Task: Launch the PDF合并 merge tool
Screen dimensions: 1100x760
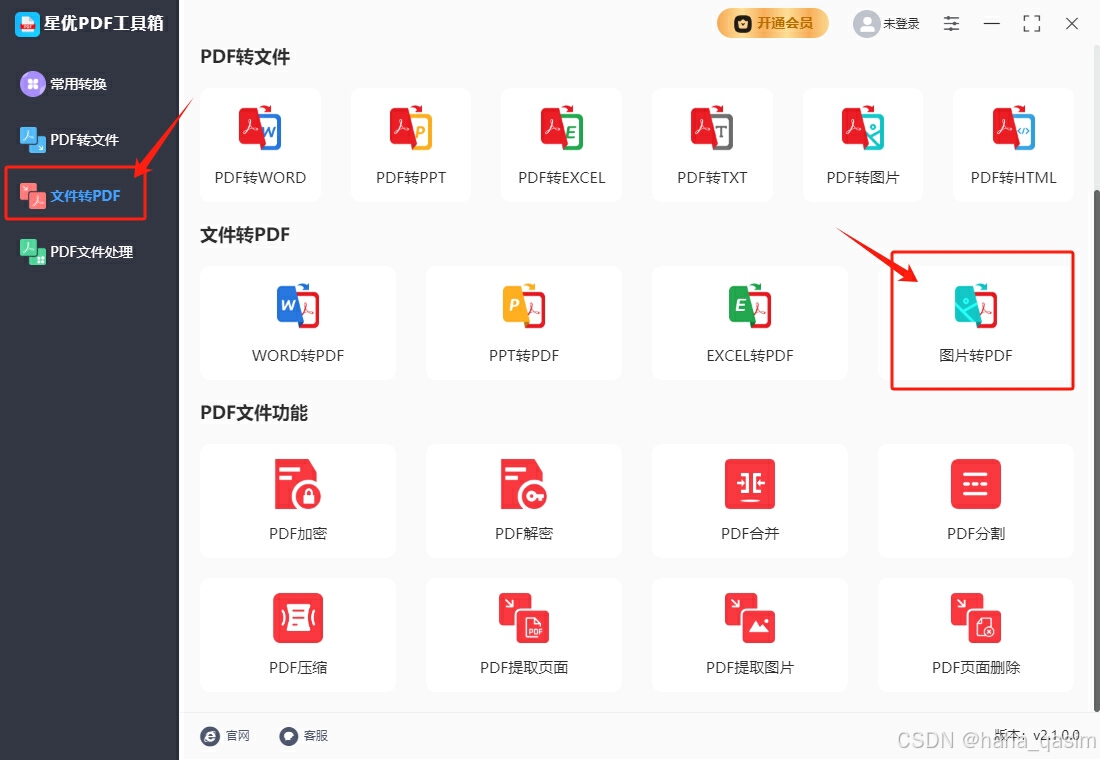Action: 750,501
